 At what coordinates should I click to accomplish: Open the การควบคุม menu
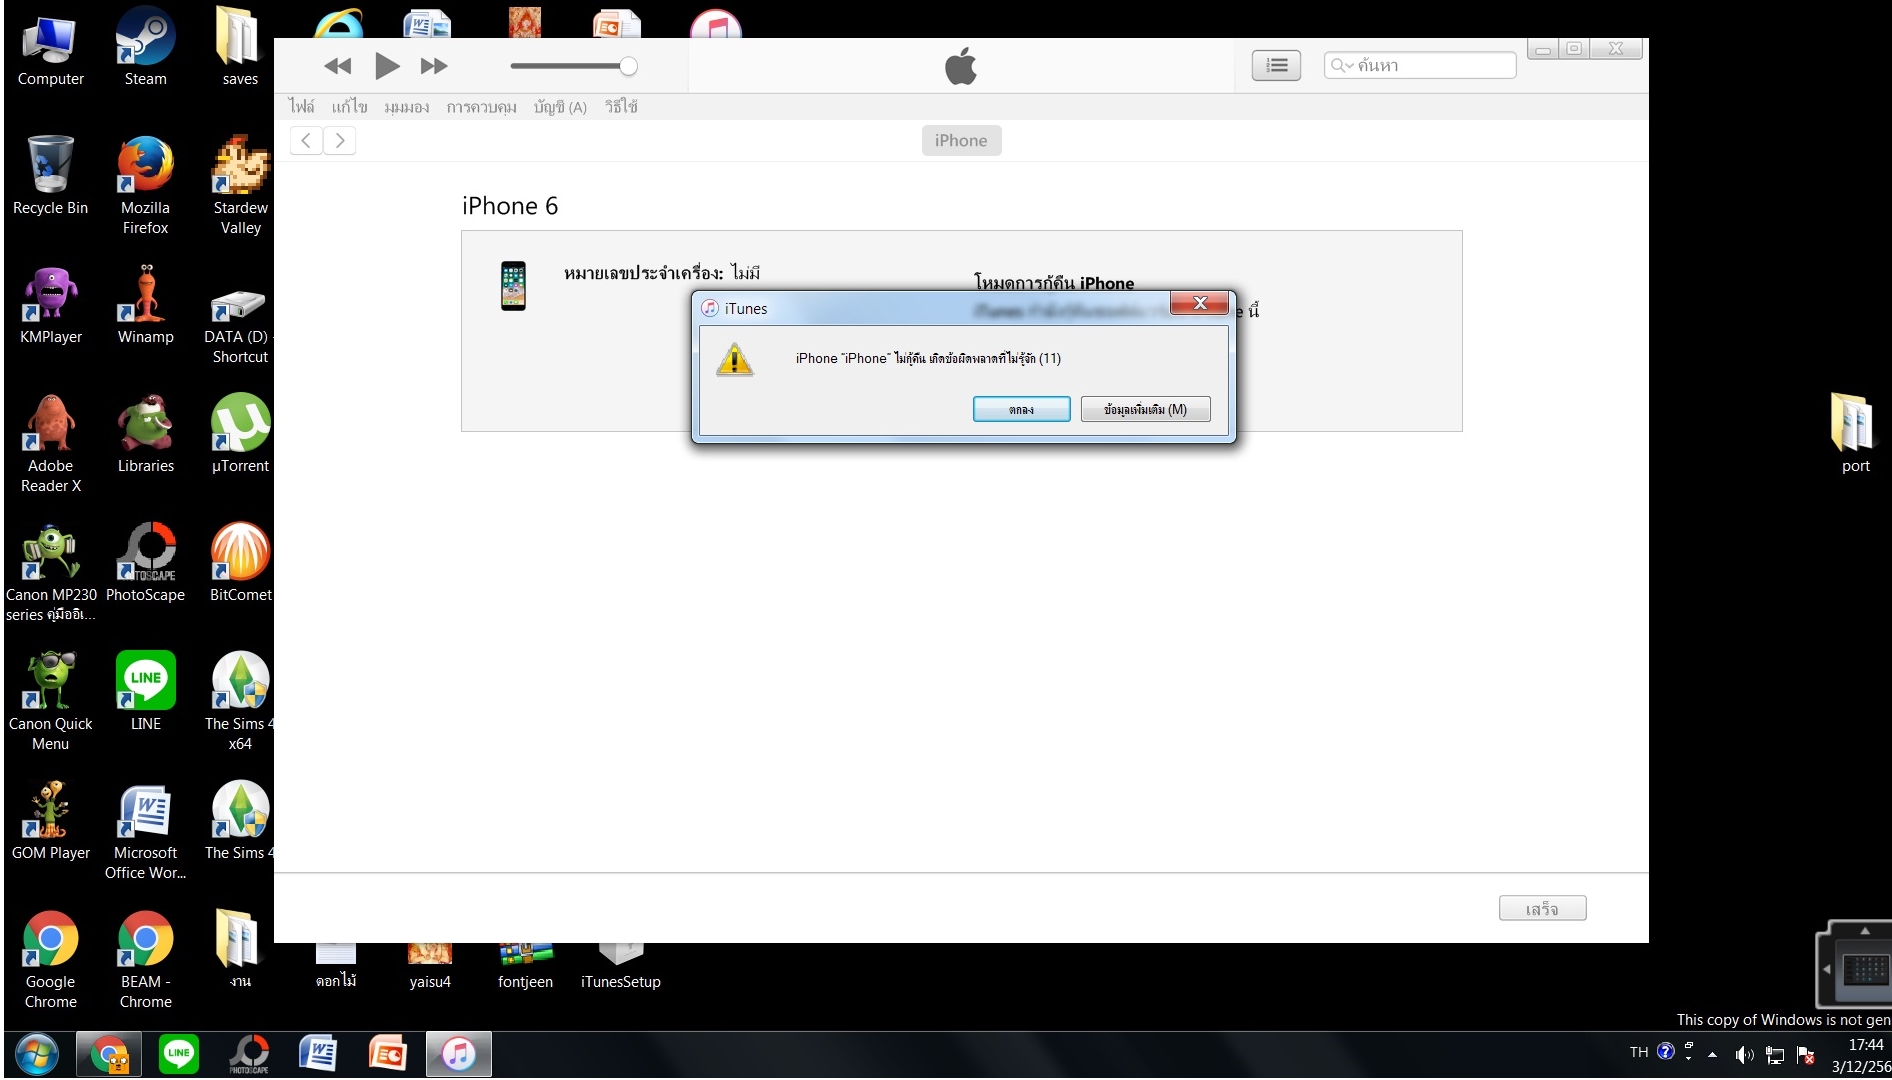click(481, 107)
